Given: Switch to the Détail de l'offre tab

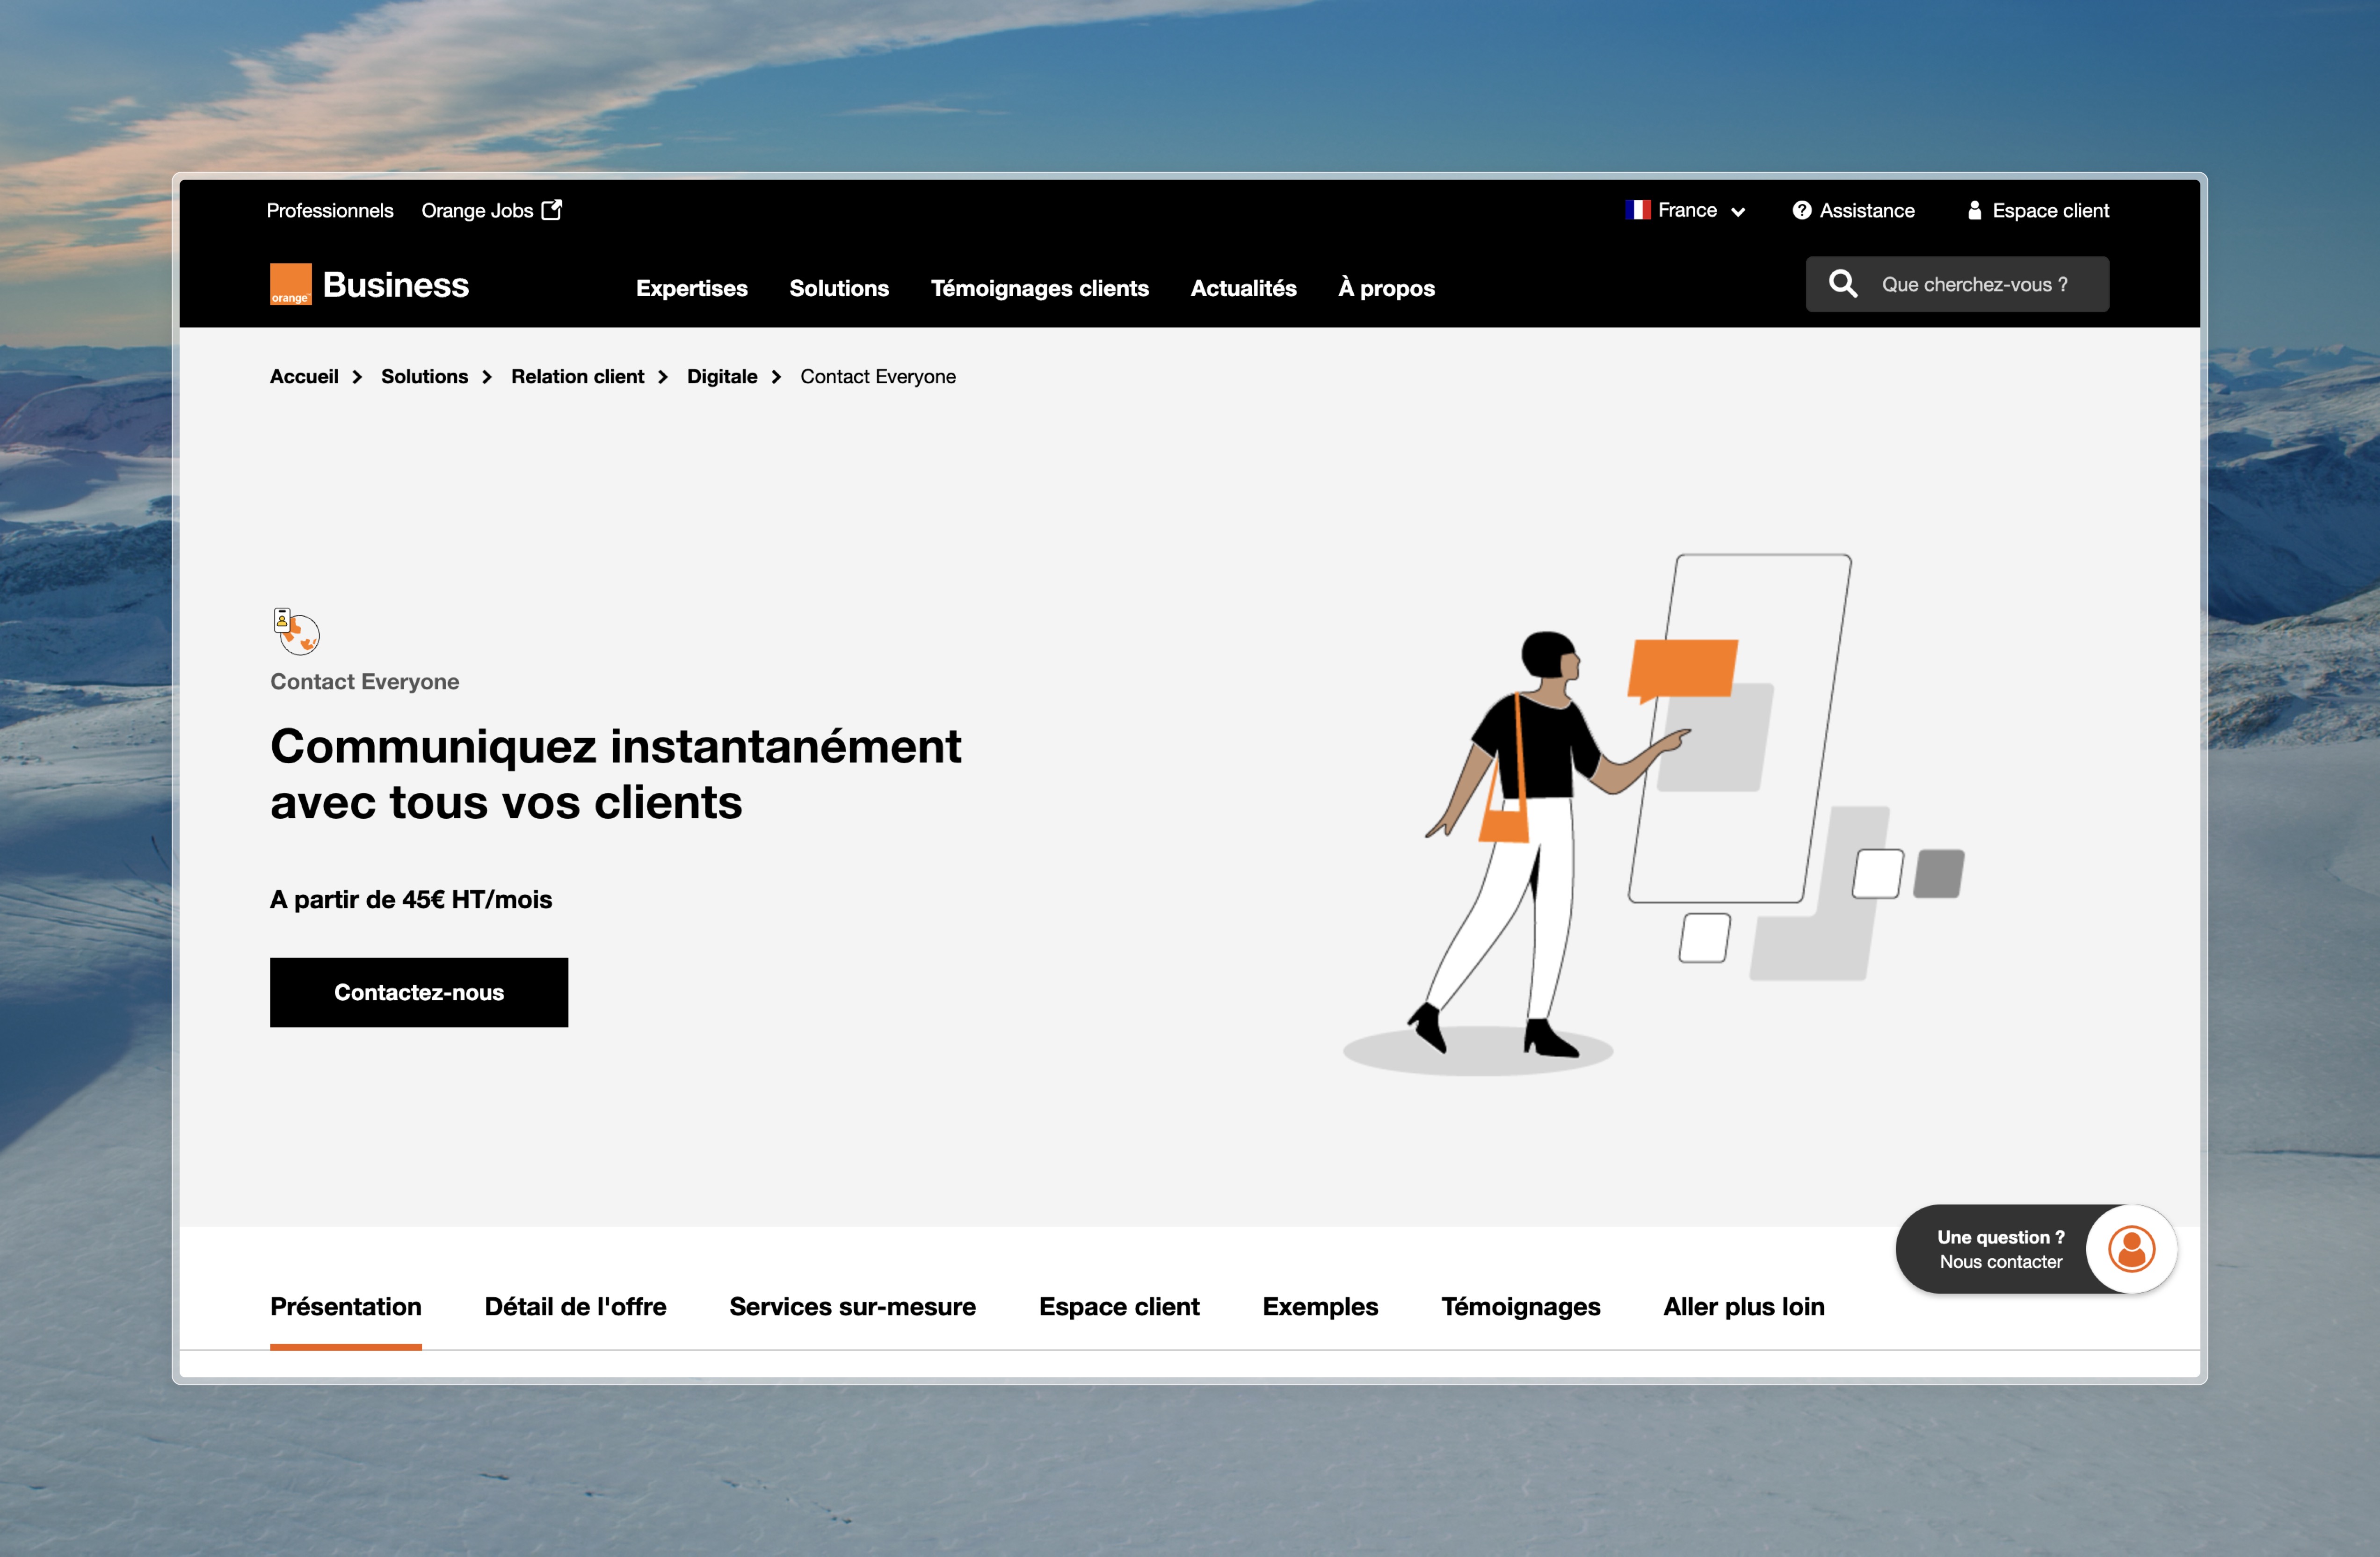Looking at the screenshot, I should pos(575,1306).
